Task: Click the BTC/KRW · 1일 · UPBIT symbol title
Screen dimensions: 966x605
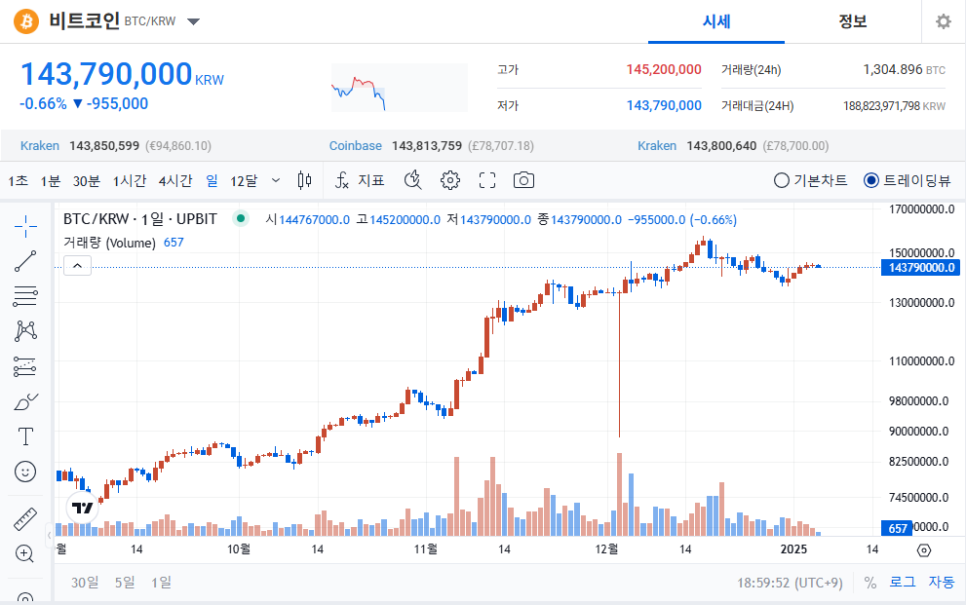Action: point(140,219)
